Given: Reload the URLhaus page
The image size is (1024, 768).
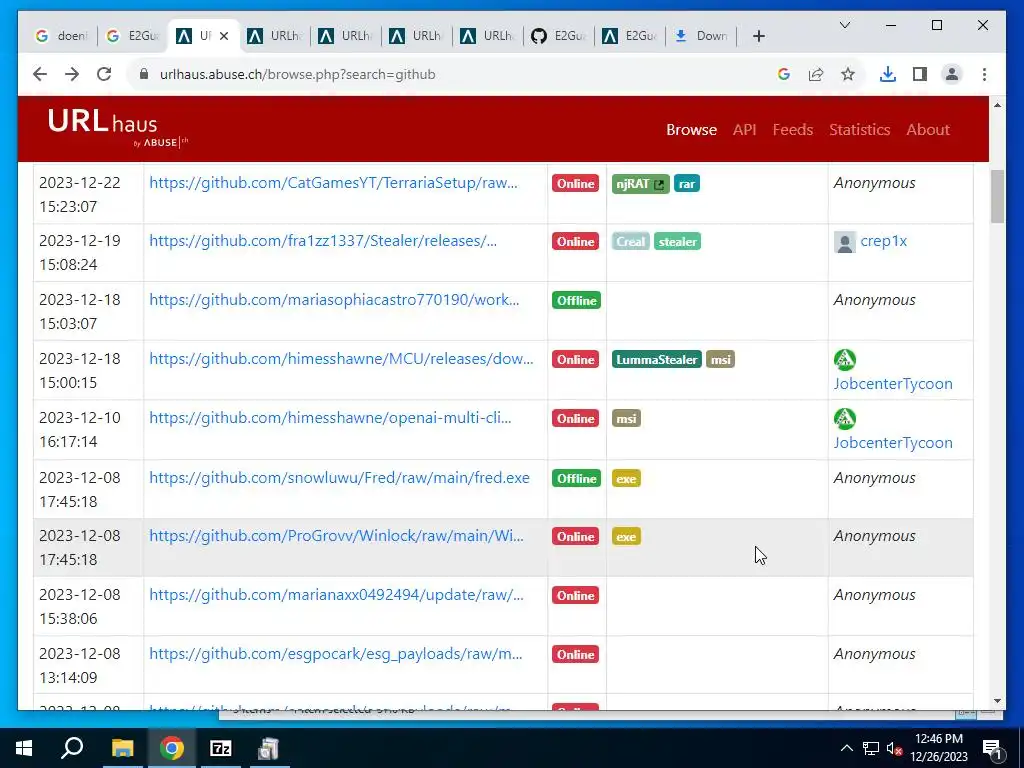Looking at the screenshot, I should pyautogui.click(x=104, y=74).
